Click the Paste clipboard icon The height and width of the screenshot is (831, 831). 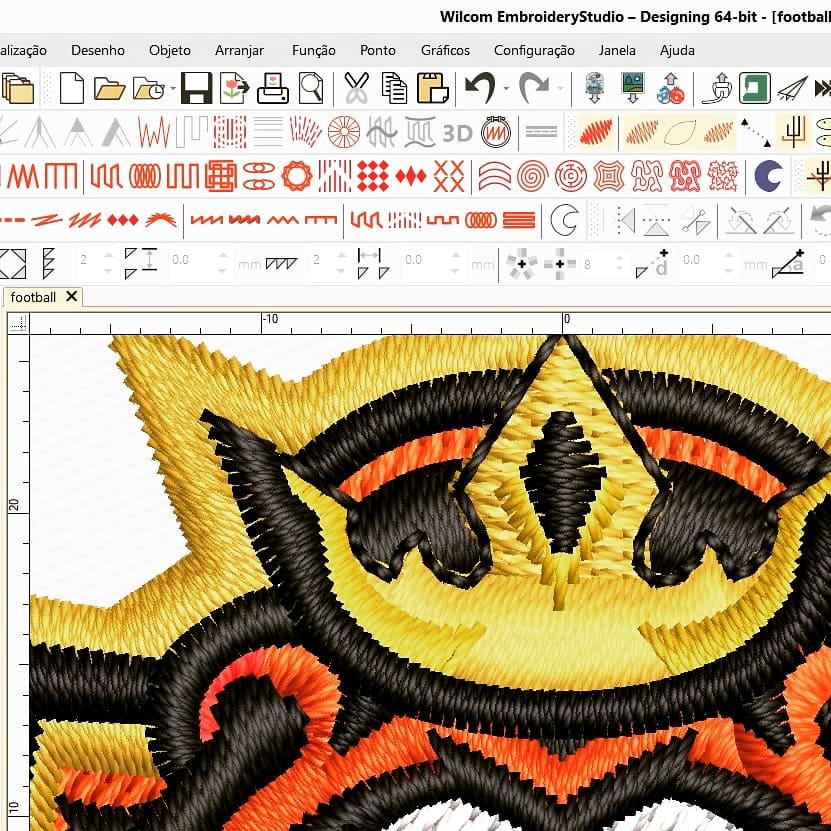[433, 88]
